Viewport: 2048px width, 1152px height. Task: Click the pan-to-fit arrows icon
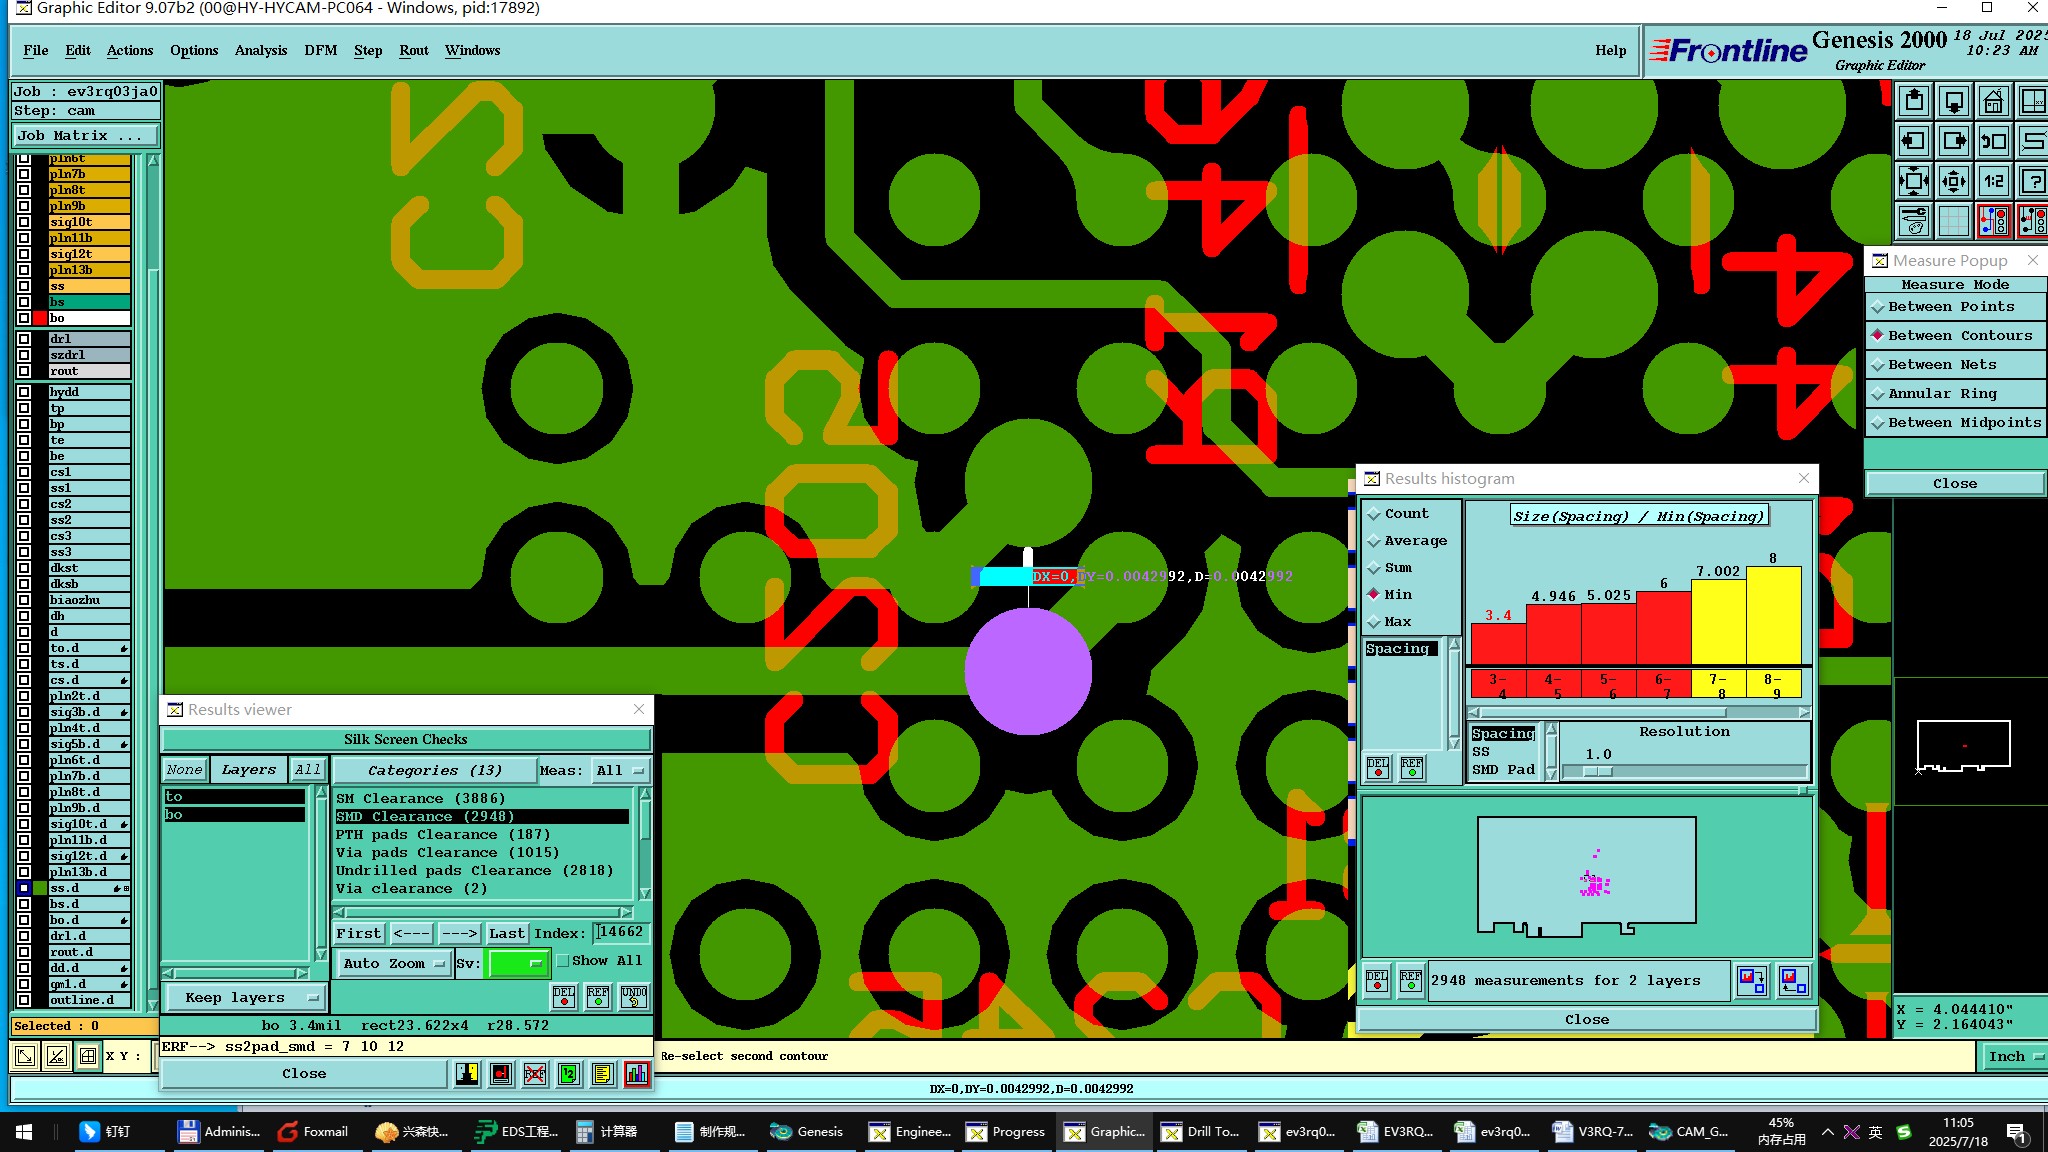click(1913, 181)
